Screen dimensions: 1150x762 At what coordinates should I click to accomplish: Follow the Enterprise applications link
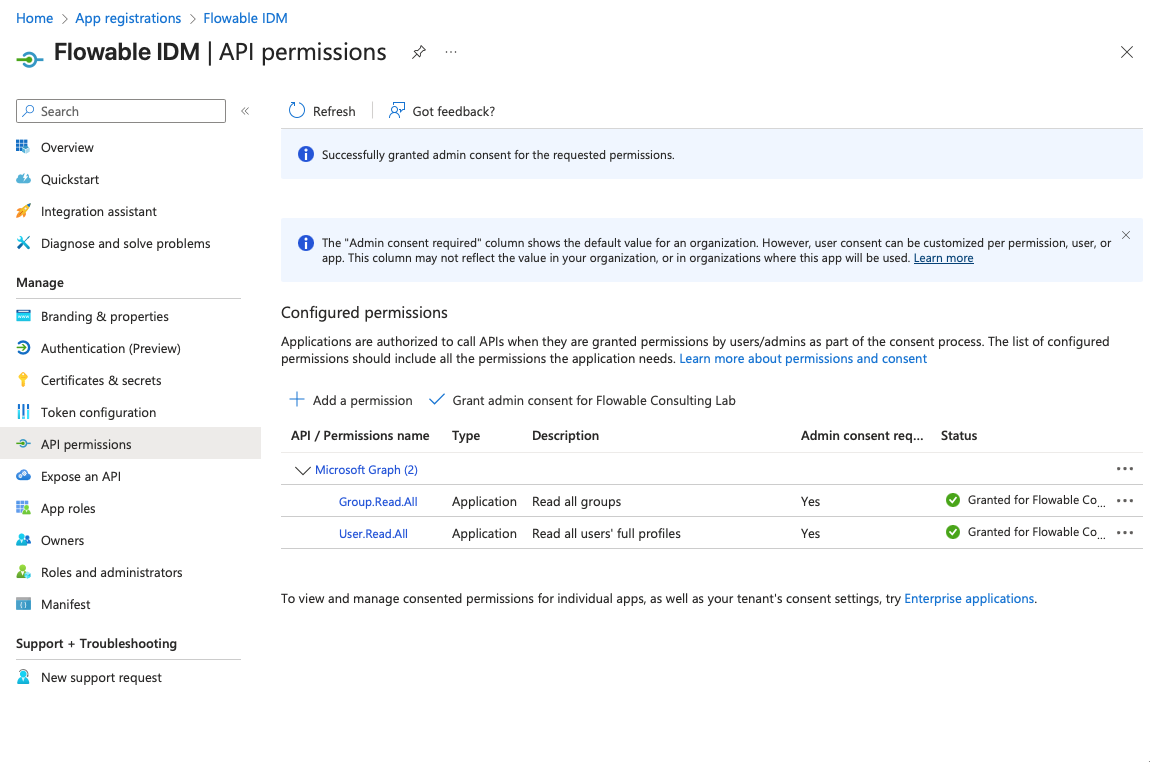point(968,599)
